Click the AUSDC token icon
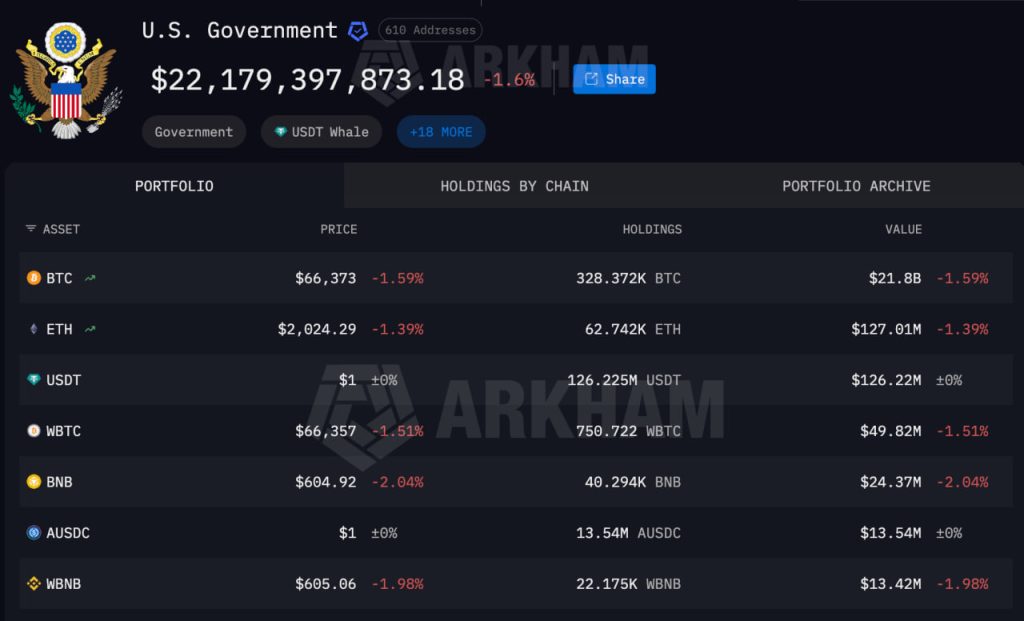The width and height of the screenshot is (1024, 621). pyautogui.click(x=35, y=533)
